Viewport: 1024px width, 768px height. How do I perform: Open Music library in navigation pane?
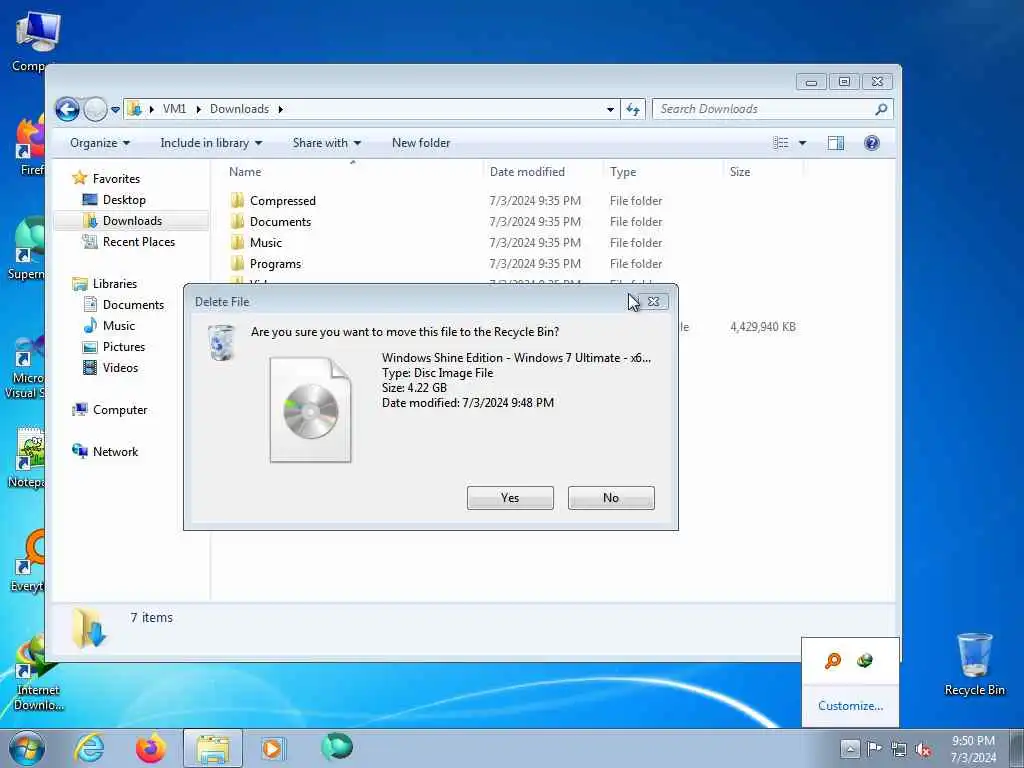click(119, 325)
